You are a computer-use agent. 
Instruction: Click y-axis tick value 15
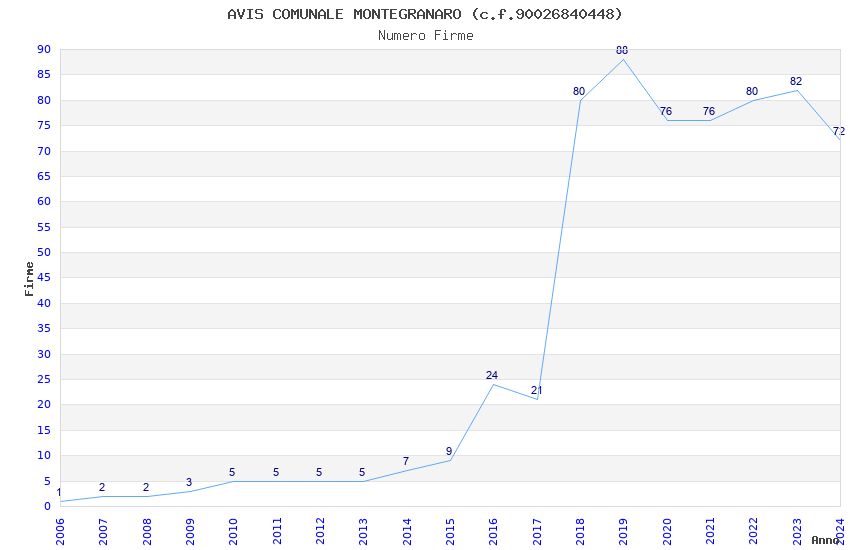pyautogui.click(x=44, y=430)
